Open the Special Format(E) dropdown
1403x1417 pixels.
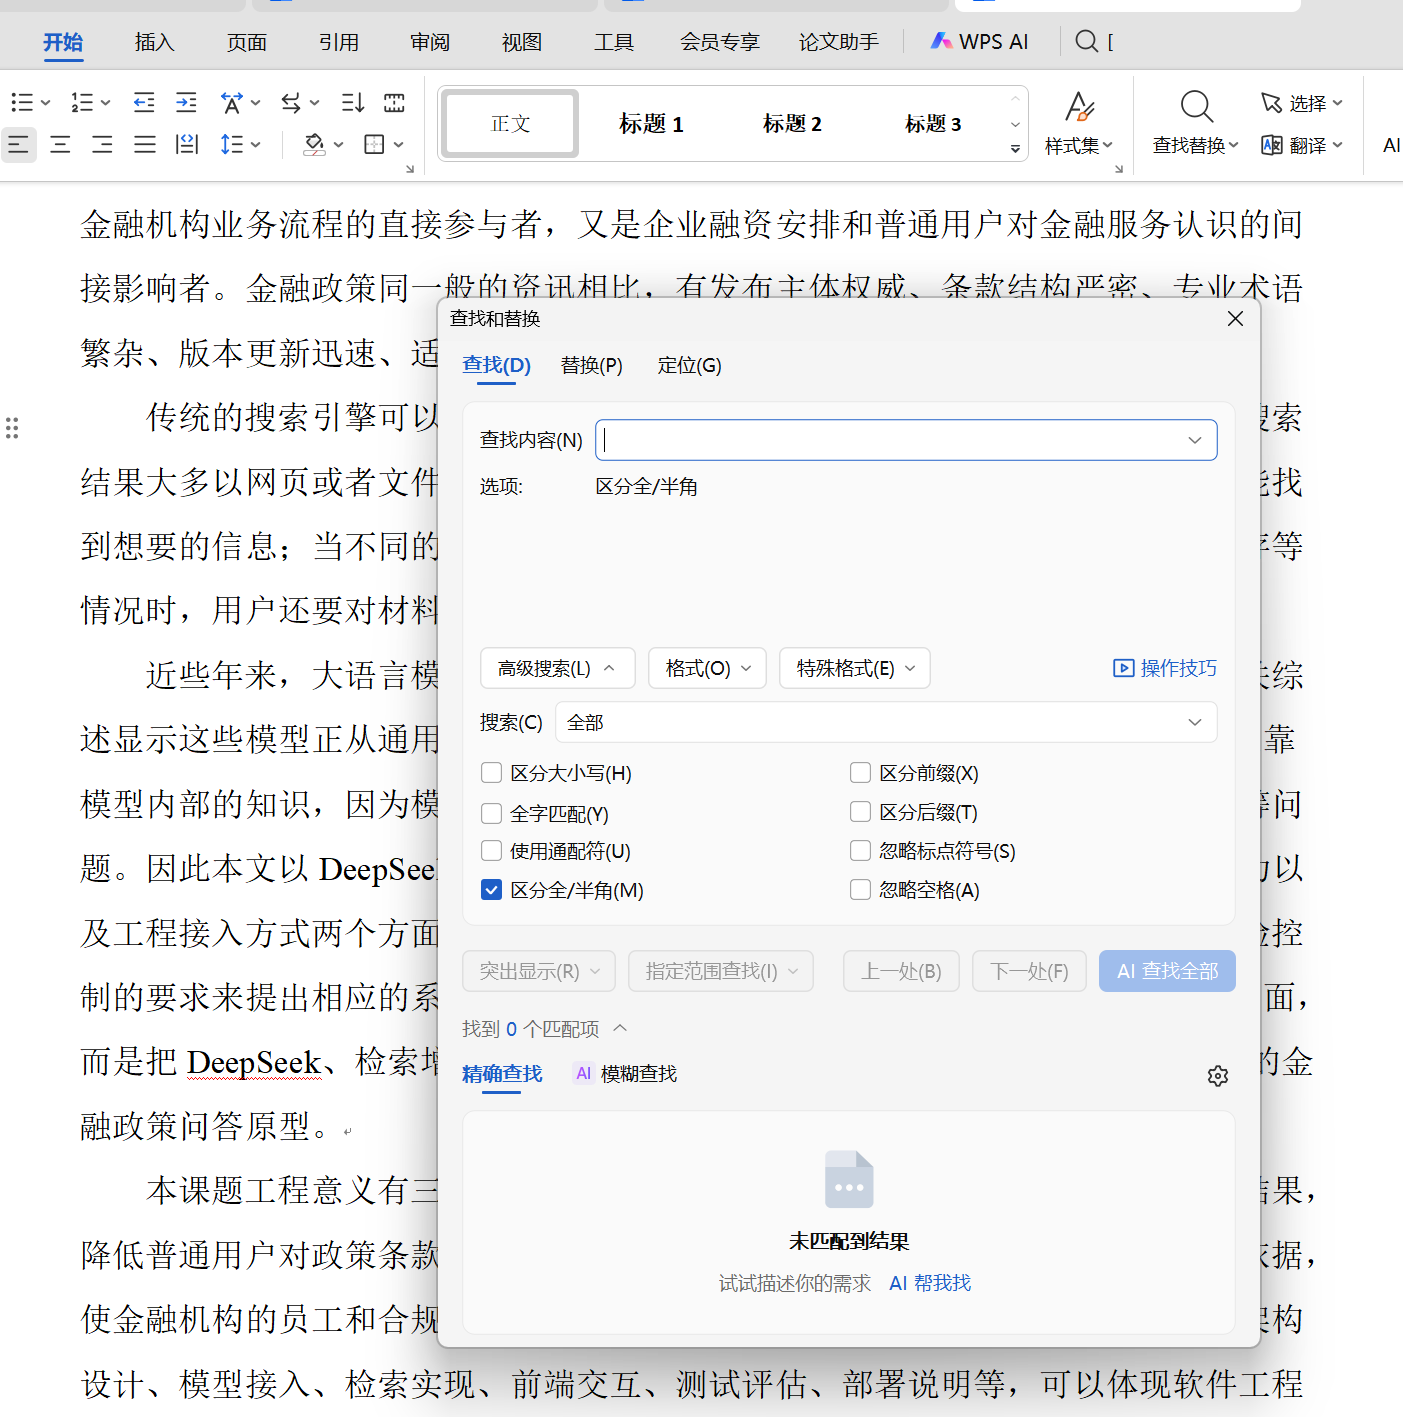(x=855, y=668)
